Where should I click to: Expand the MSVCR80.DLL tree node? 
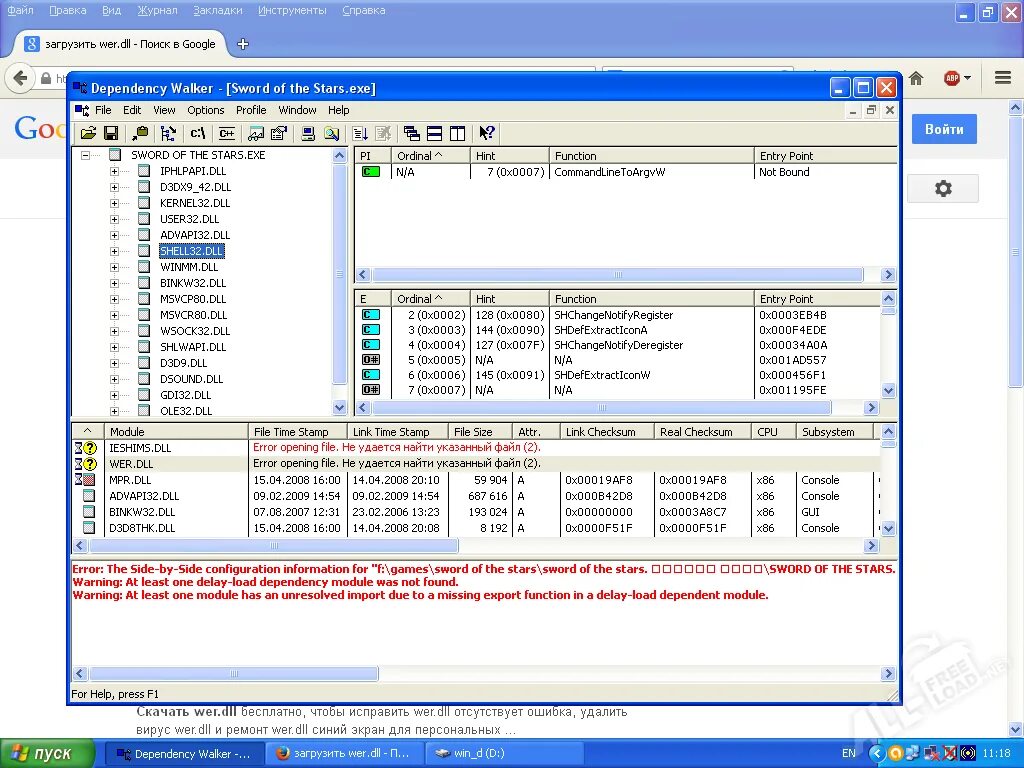point(114,315)
